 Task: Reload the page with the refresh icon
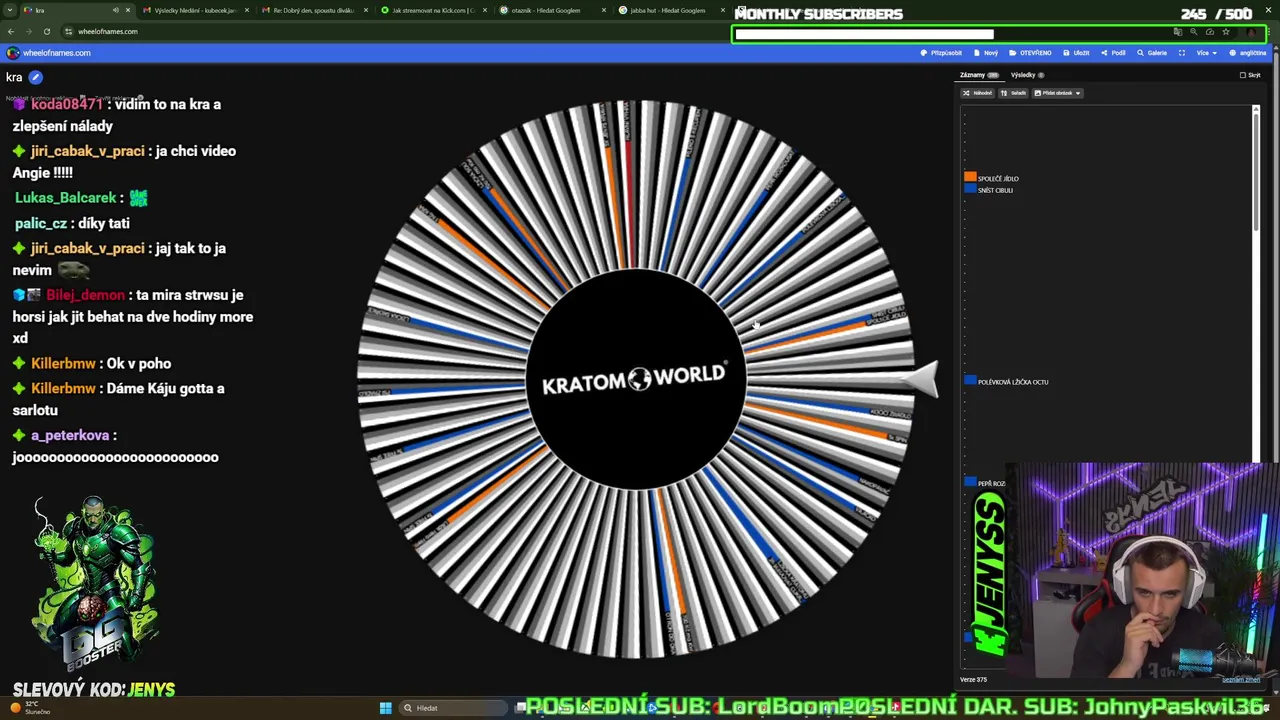46,31
